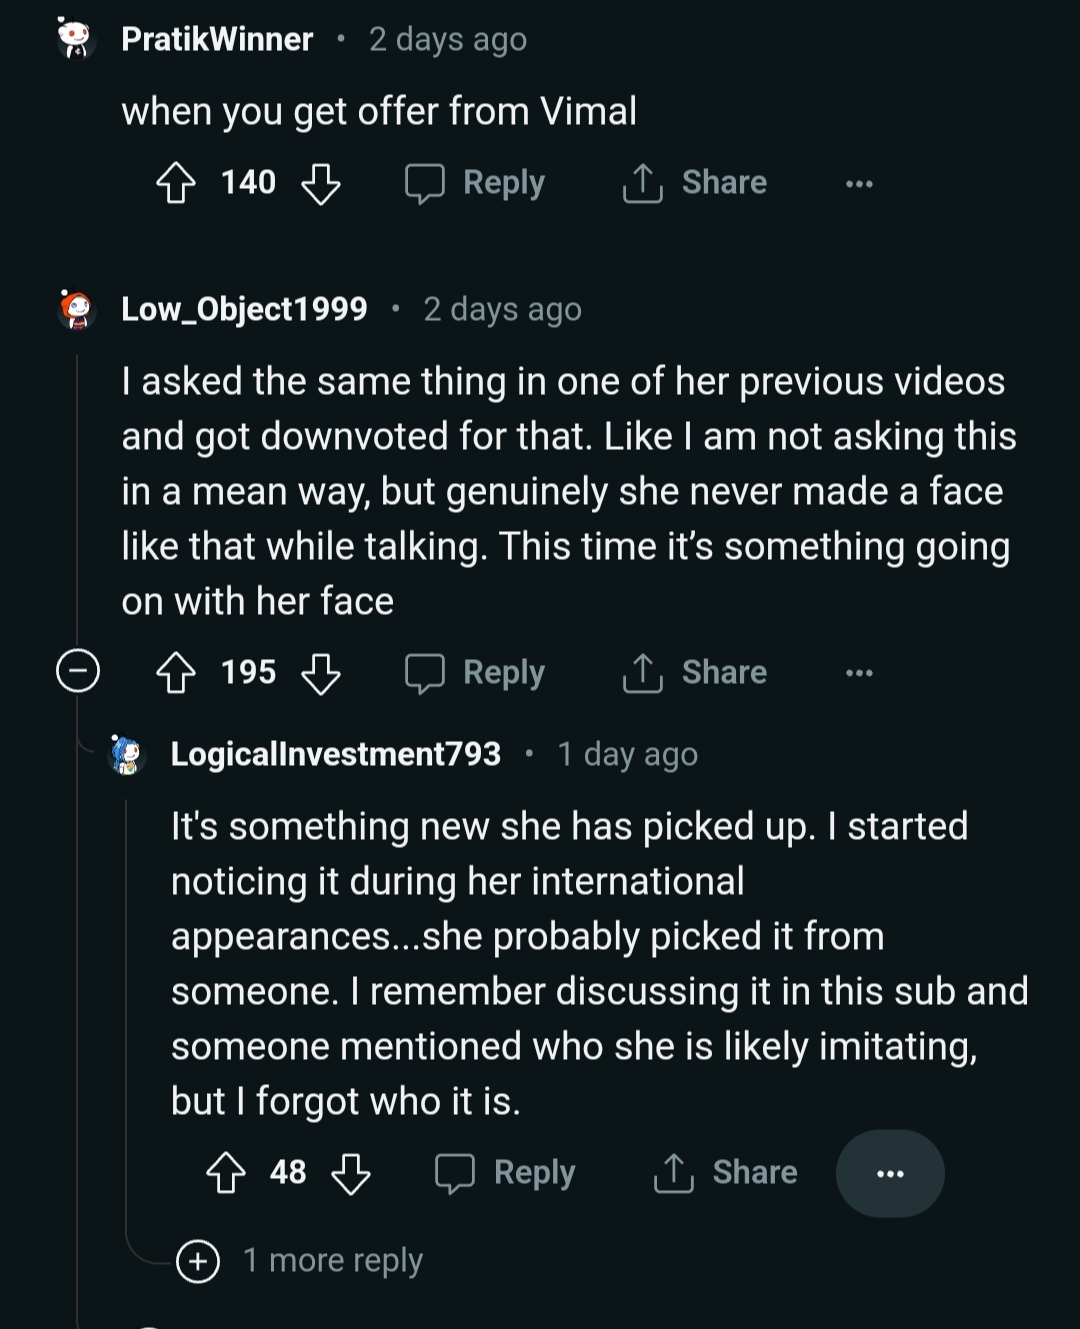Downvote the comment with 195 votes

(x=321, y=673)
